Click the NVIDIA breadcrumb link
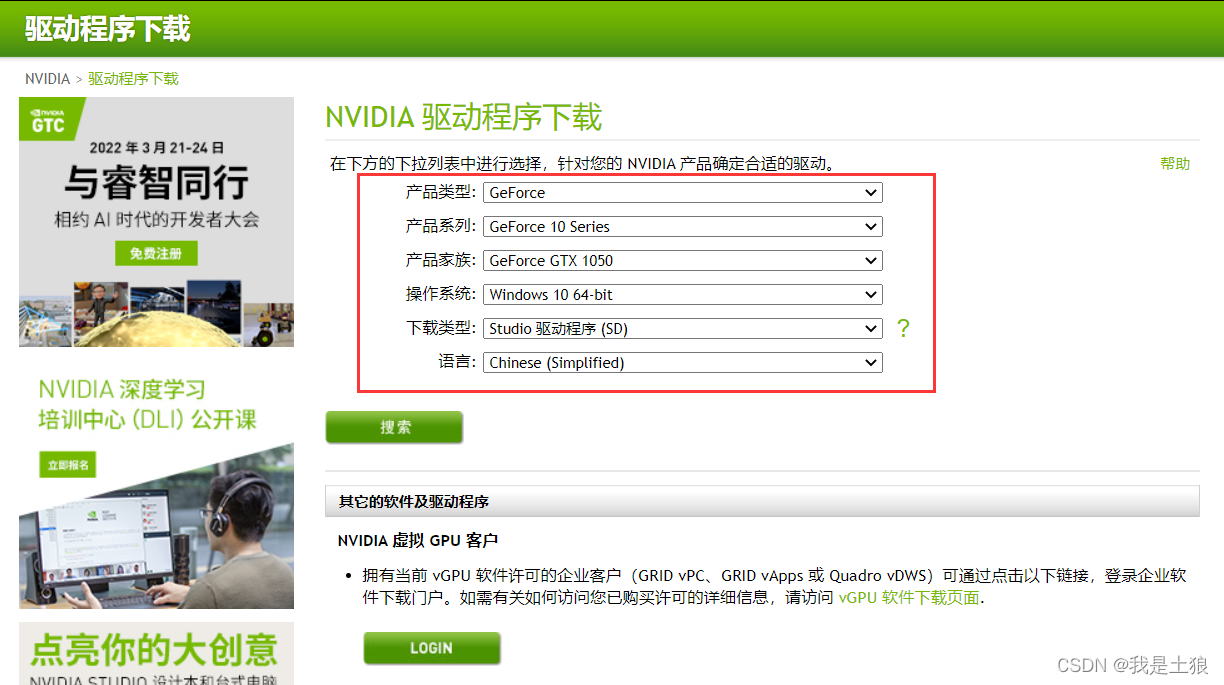Viewport: 1224px width, 685px height. (x=48, y=79)
